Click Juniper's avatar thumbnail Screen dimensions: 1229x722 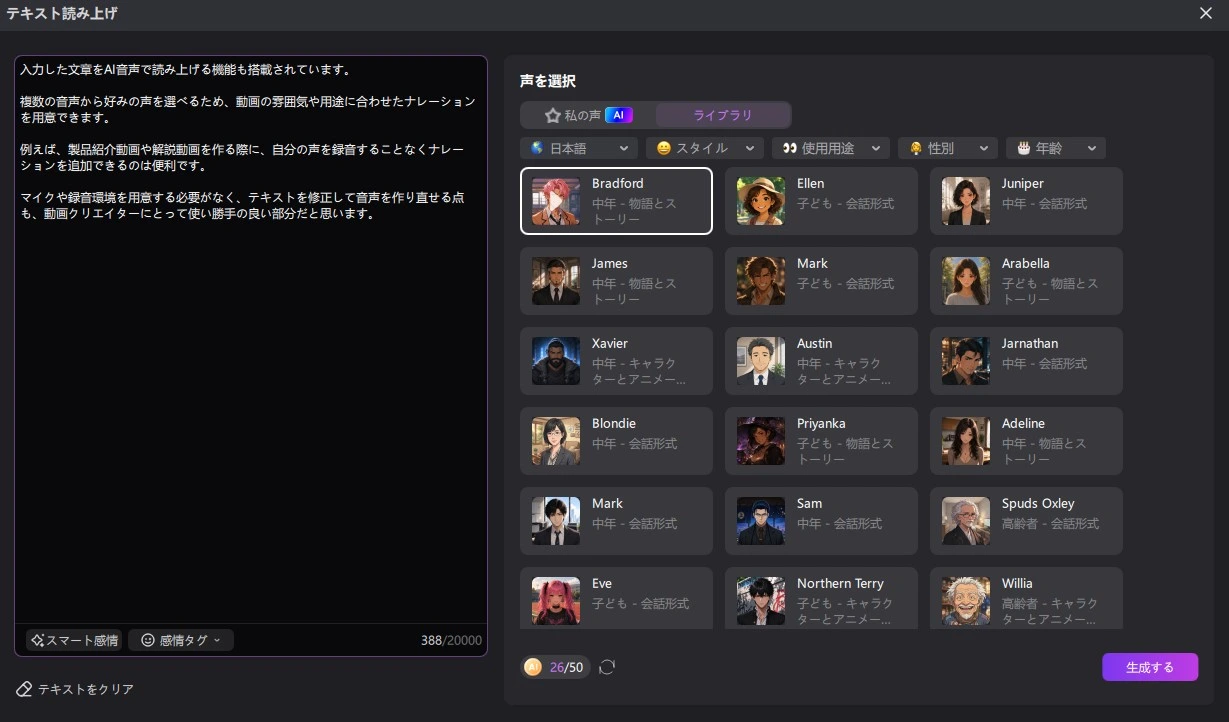pyautogui.click(x=966, y=201)
